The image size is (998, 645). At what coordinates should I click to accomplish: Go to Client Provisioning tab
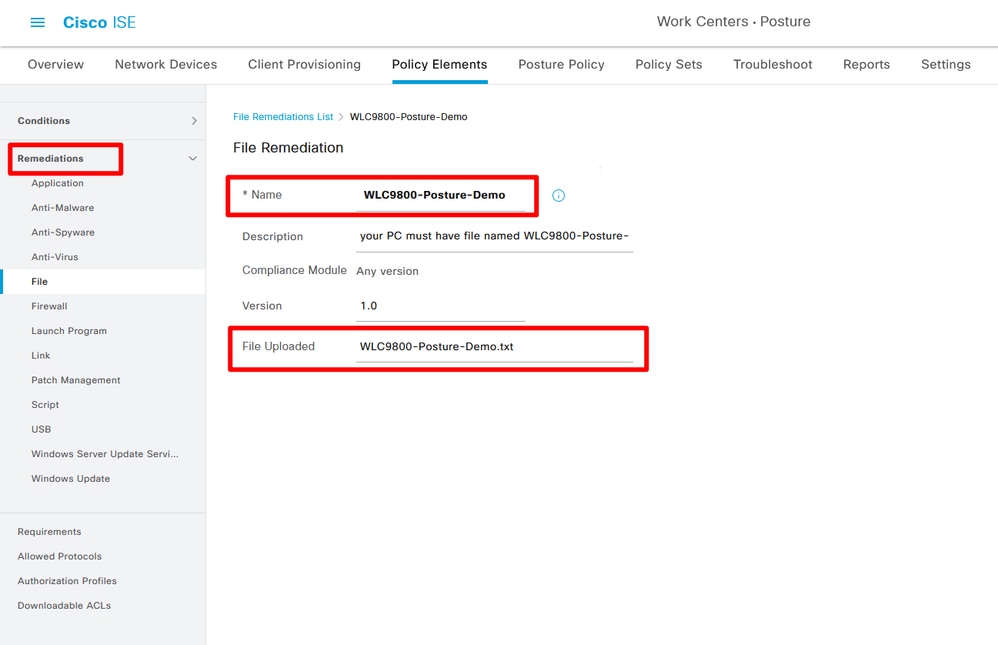[x=304, y=64]
